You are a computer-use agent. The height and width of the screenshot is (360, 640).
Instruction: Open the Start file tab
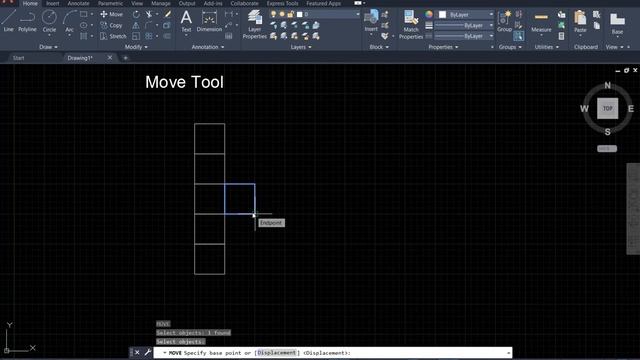click(x=18, y=58)
